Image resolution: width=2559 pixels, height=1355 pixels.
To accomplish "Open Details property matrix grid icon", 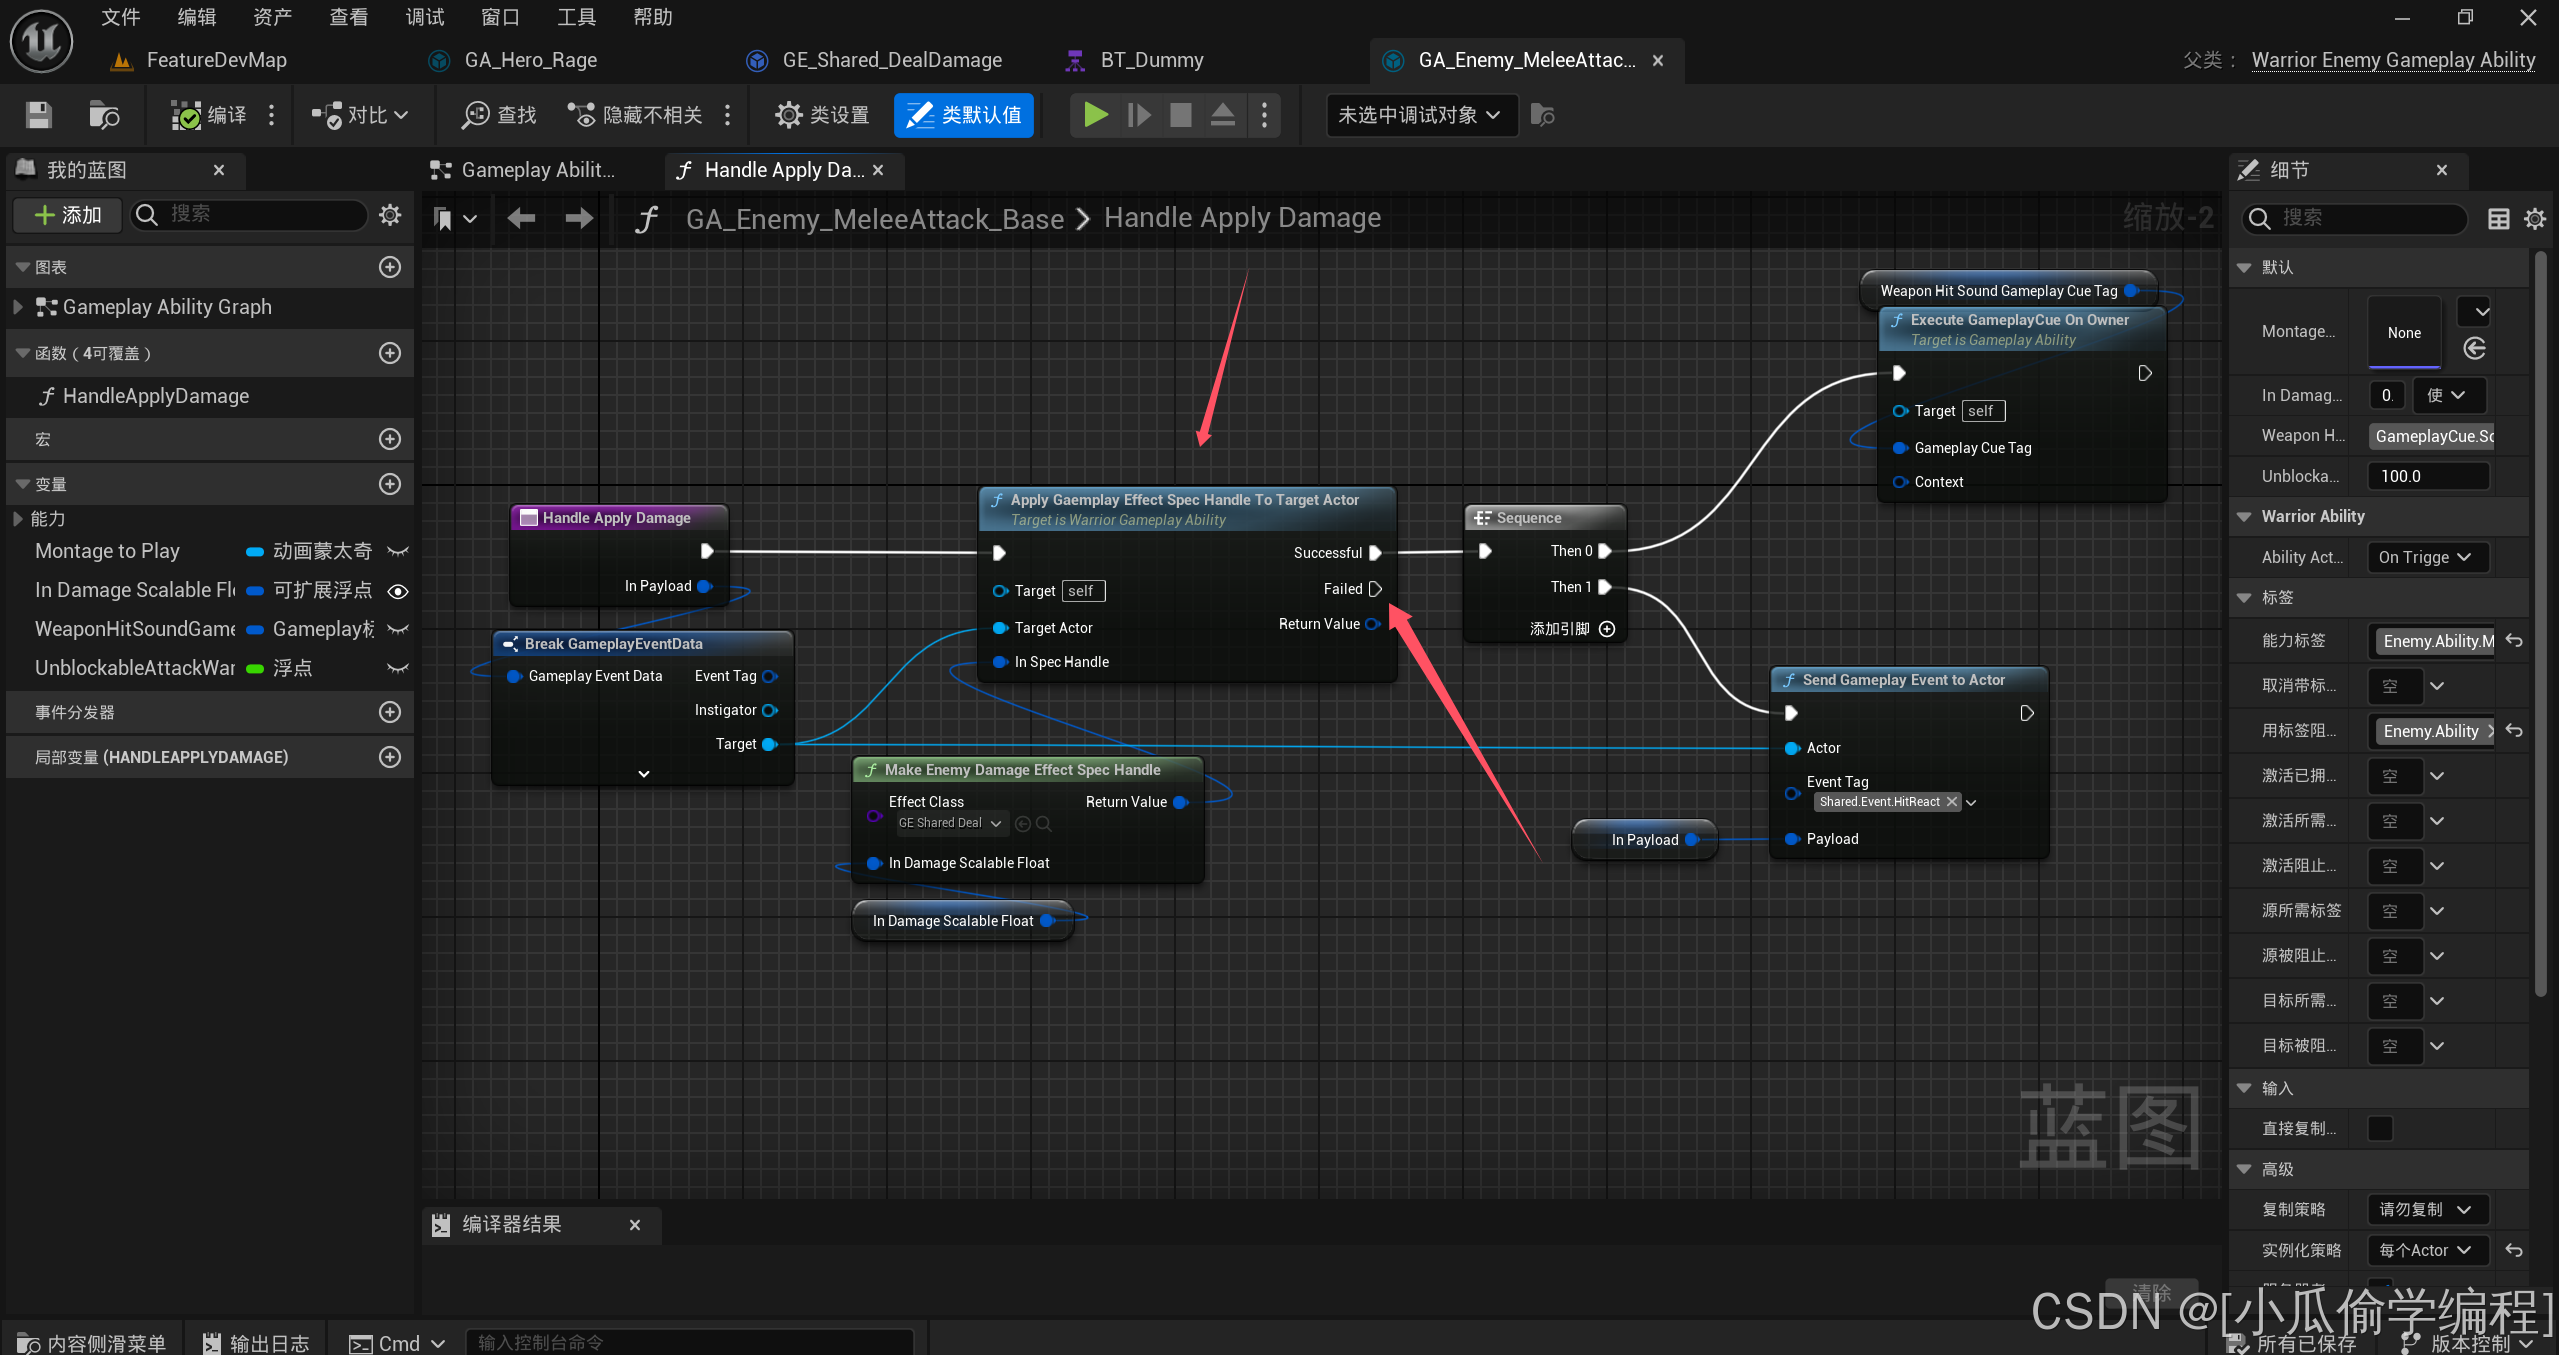I will click(x=2498, y=218).
